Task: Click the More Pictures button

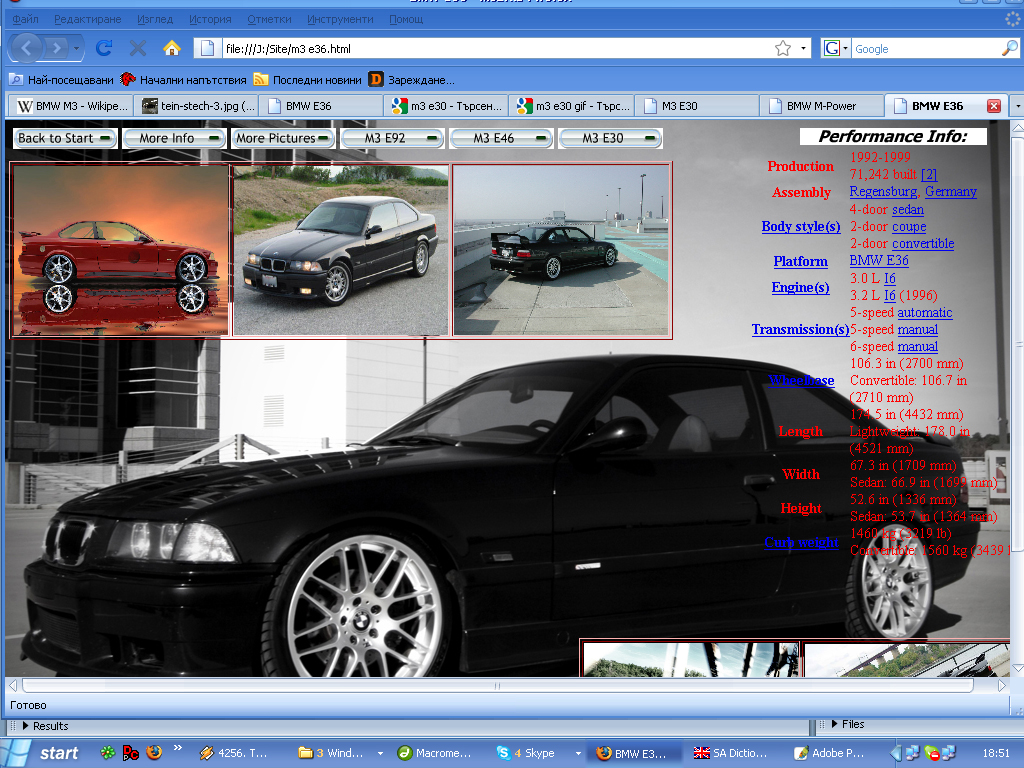Action: 283,138
